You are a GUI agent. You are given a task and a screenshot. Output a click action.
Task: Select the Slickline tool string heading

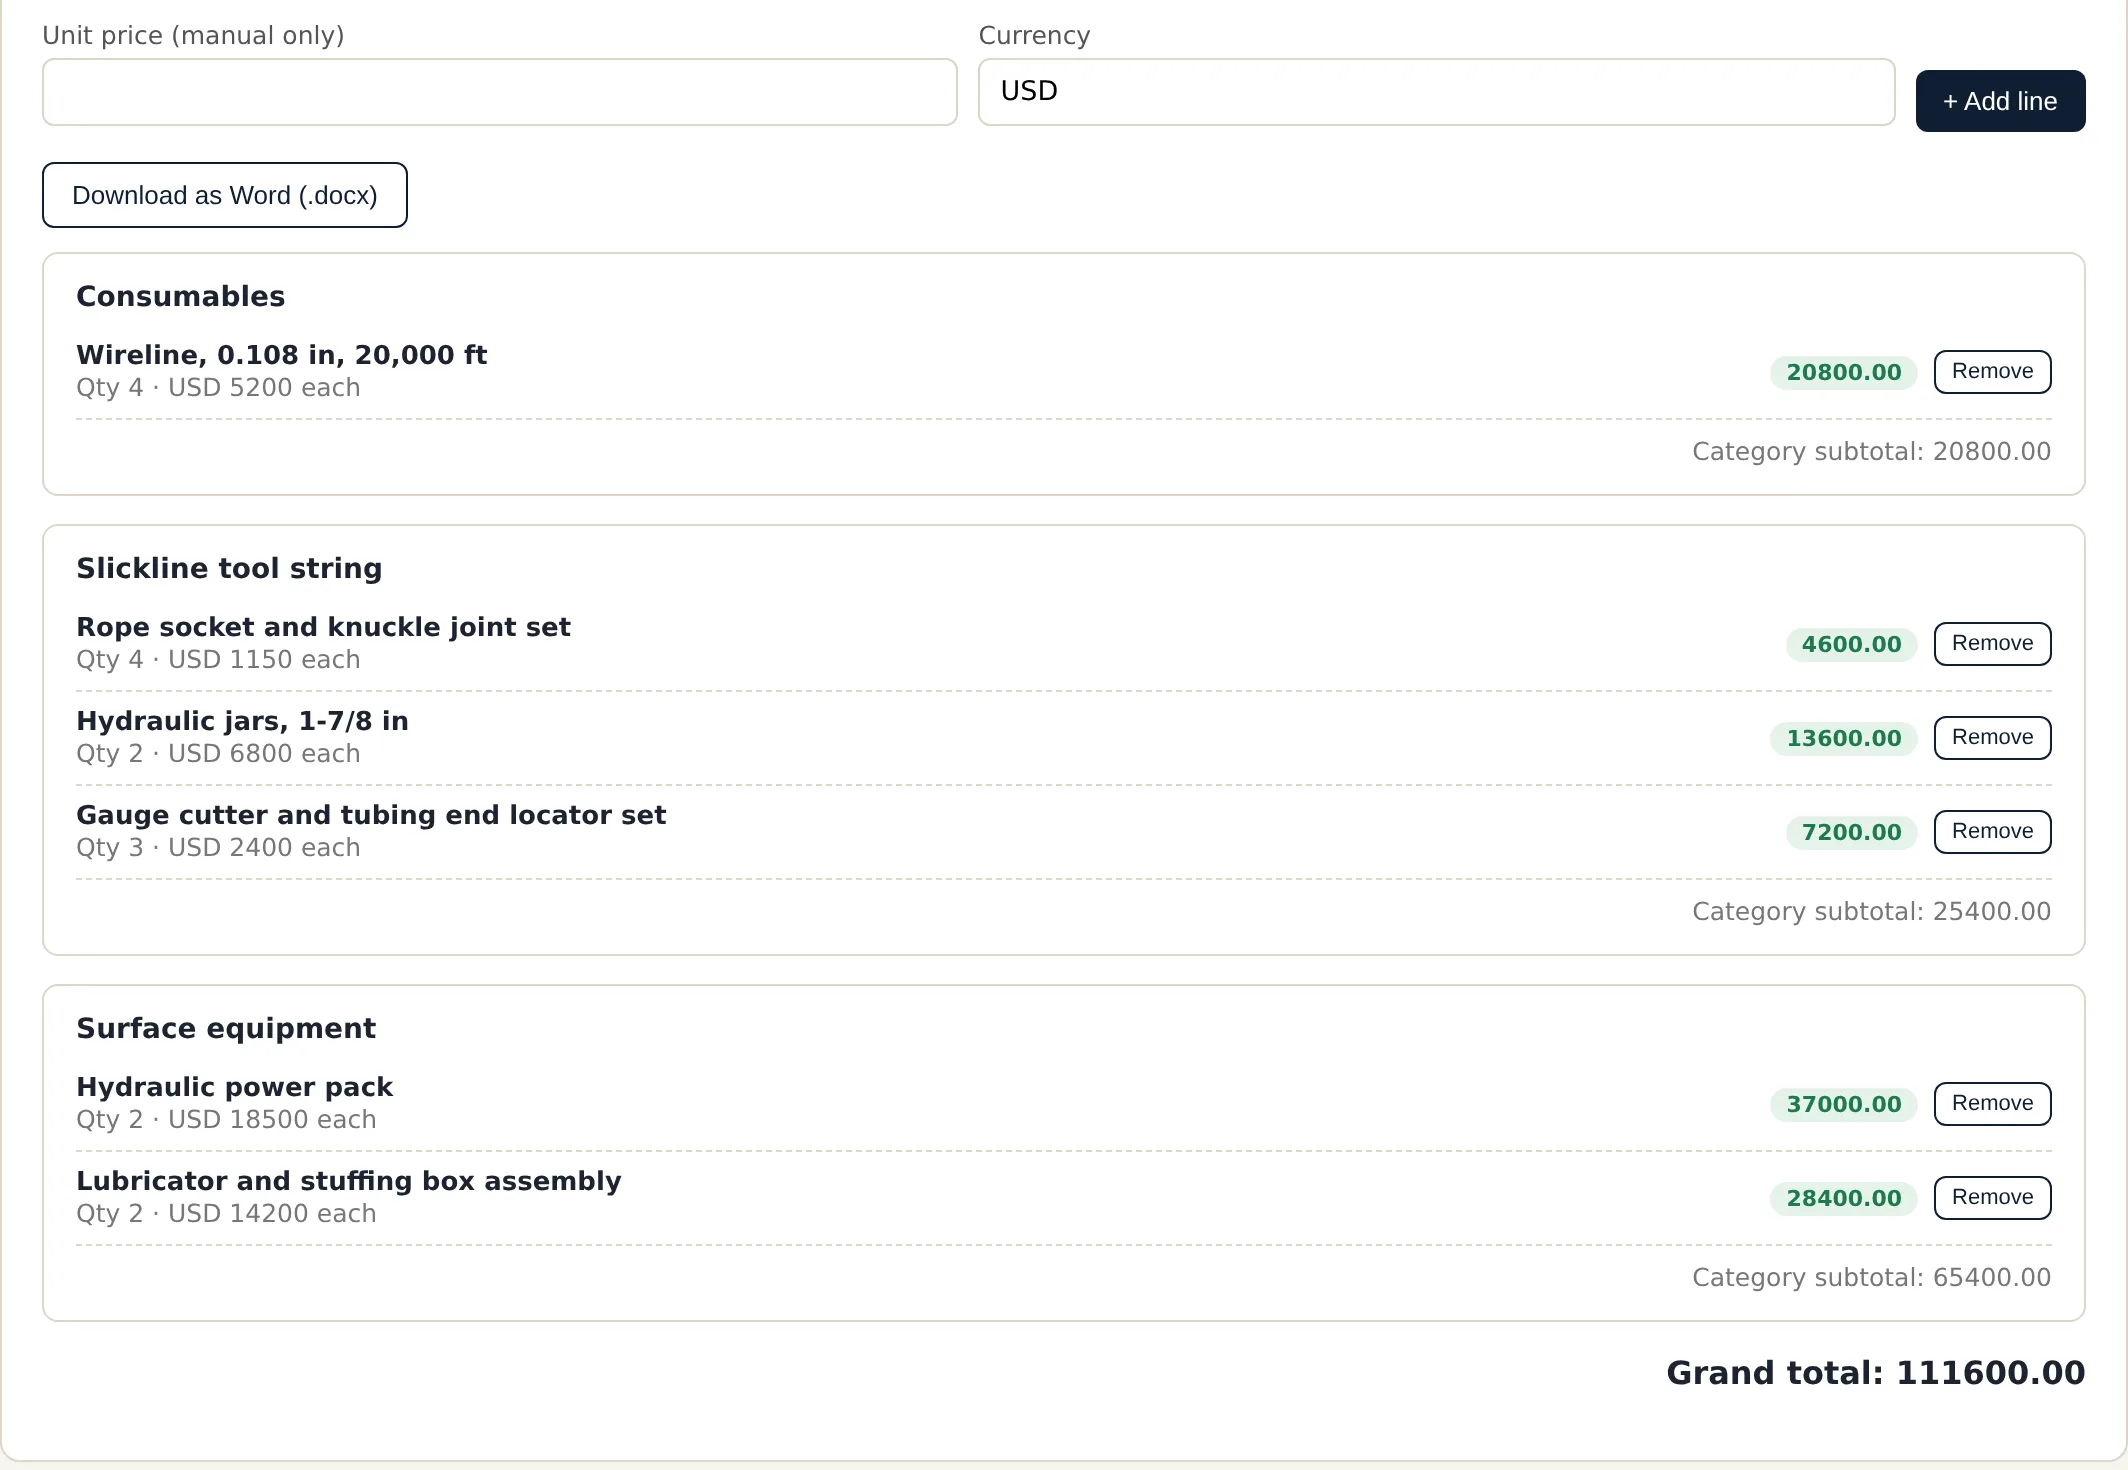tap(229, 568)
